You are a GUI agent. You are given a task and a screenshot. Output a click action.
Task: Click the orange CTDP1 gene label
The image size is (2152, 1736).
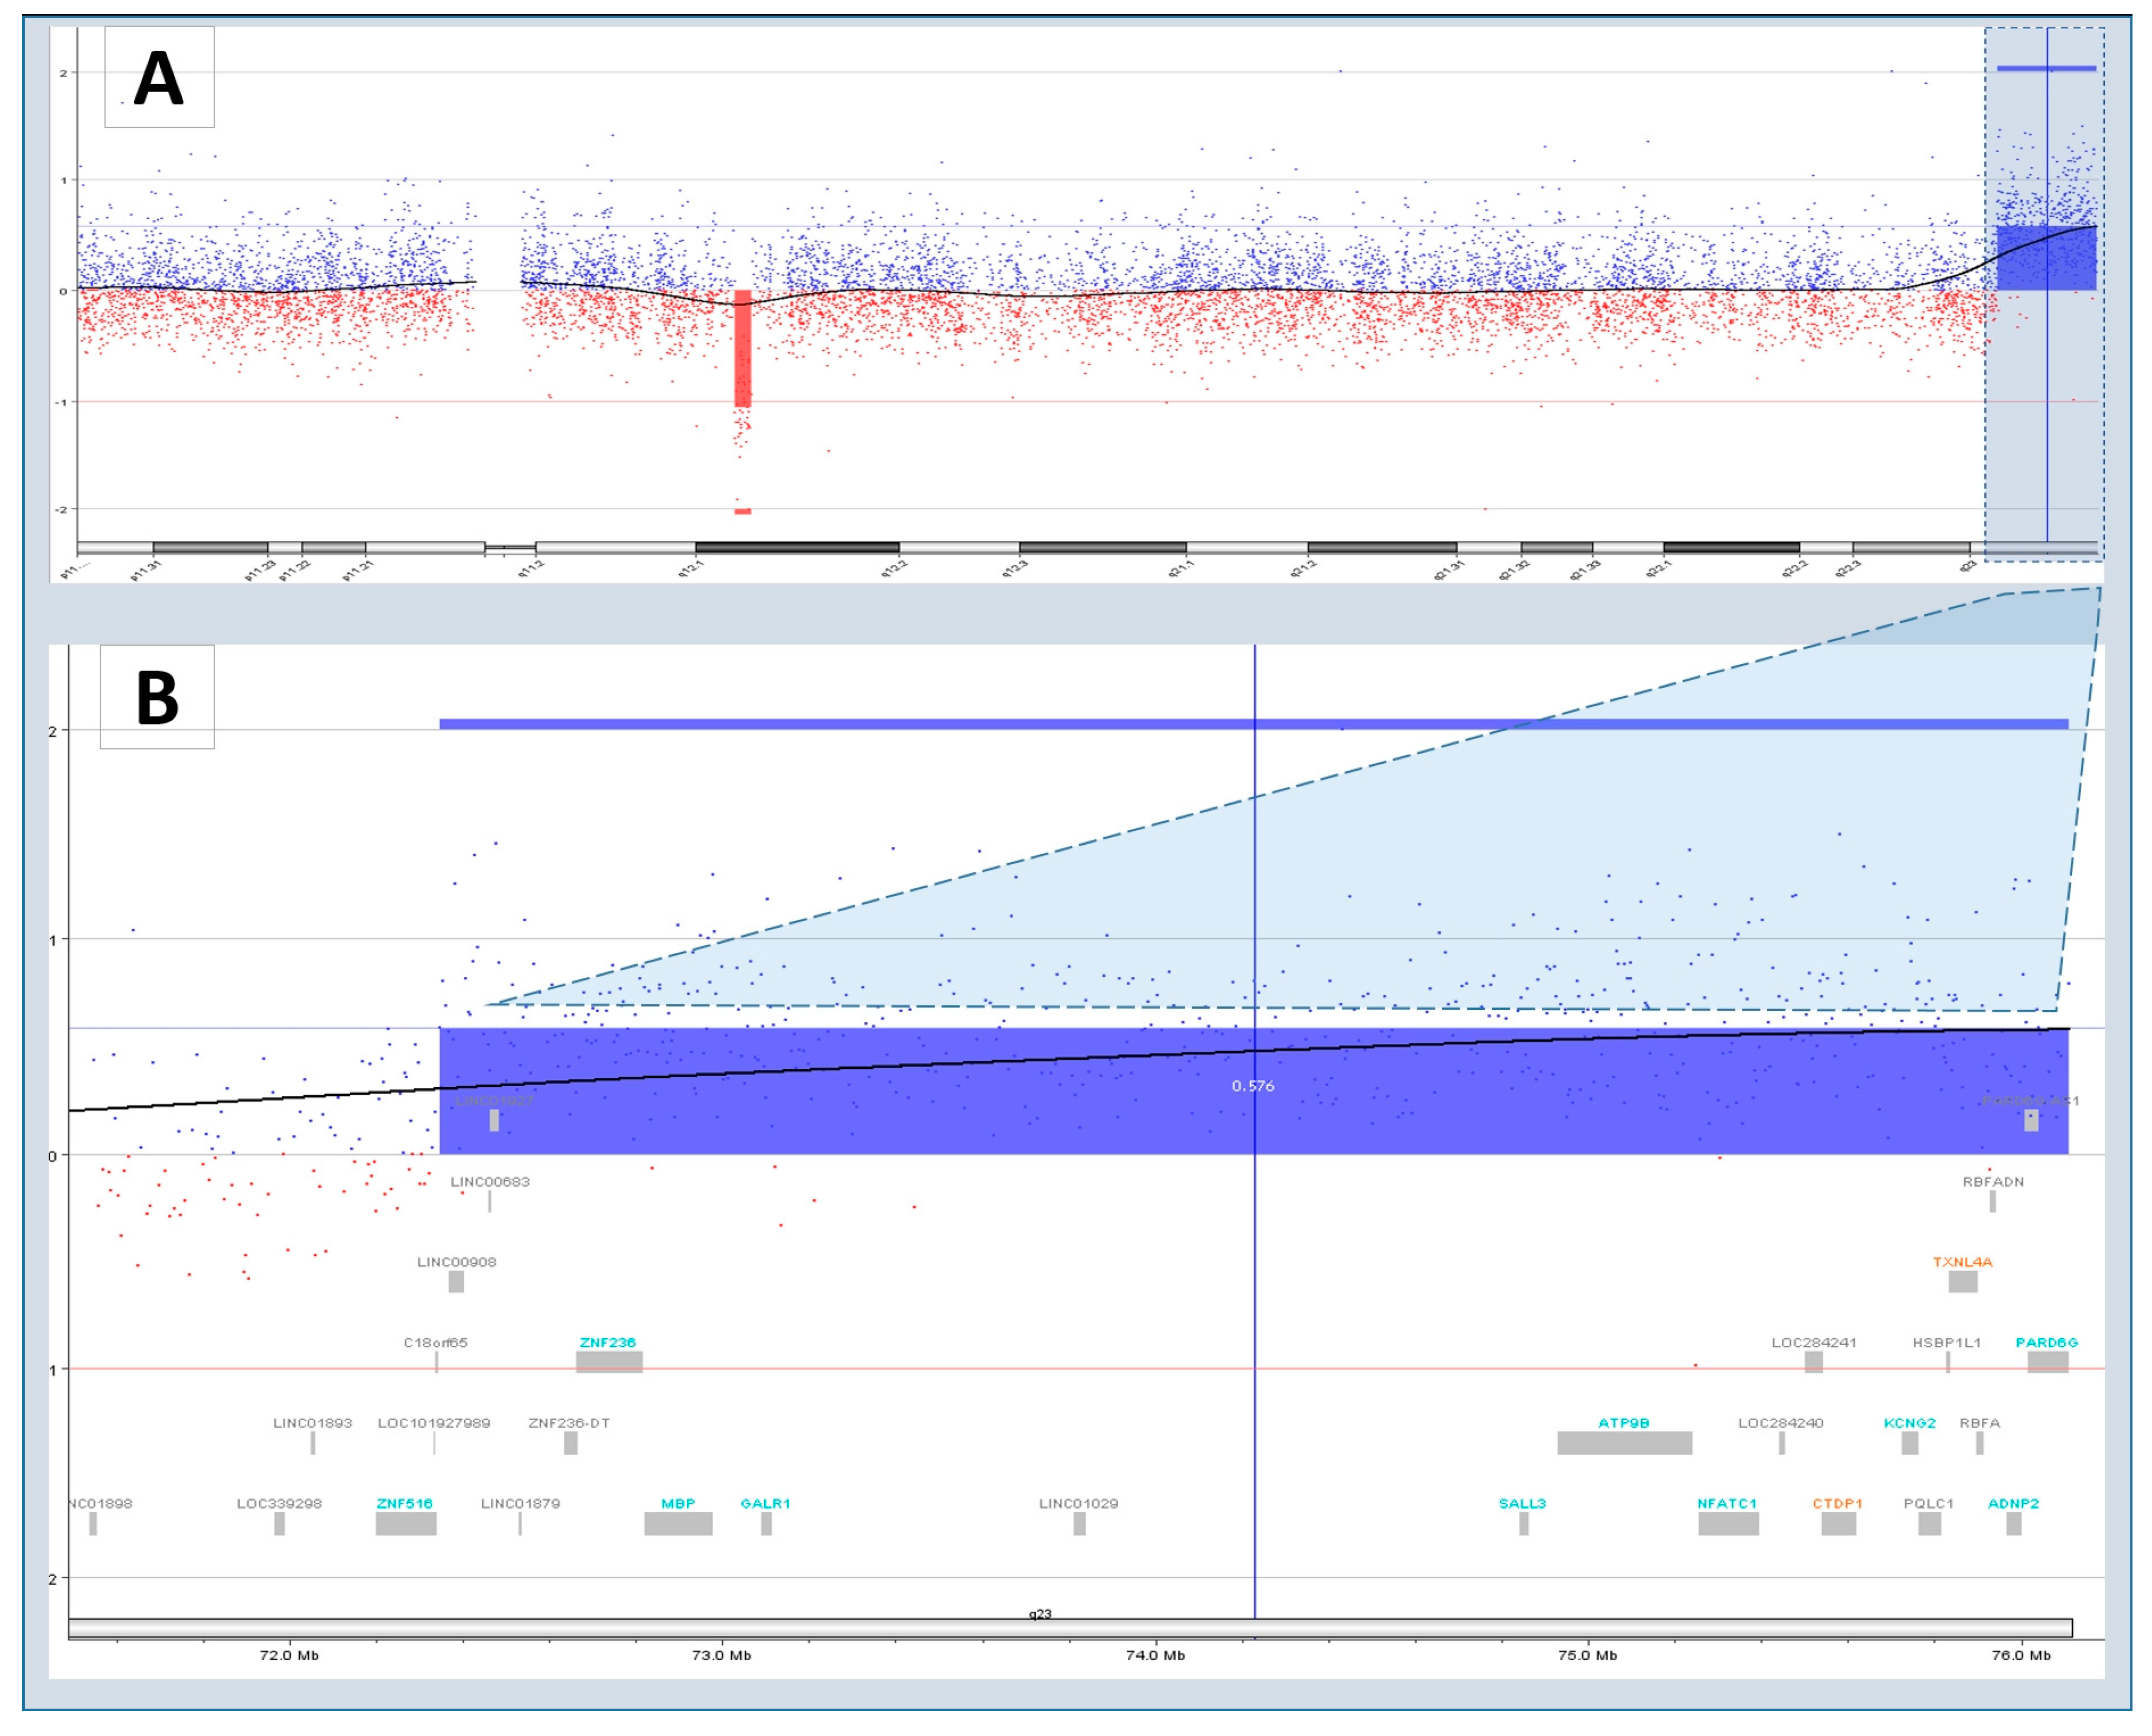pyautogui.click(x=1837, y=1503)
